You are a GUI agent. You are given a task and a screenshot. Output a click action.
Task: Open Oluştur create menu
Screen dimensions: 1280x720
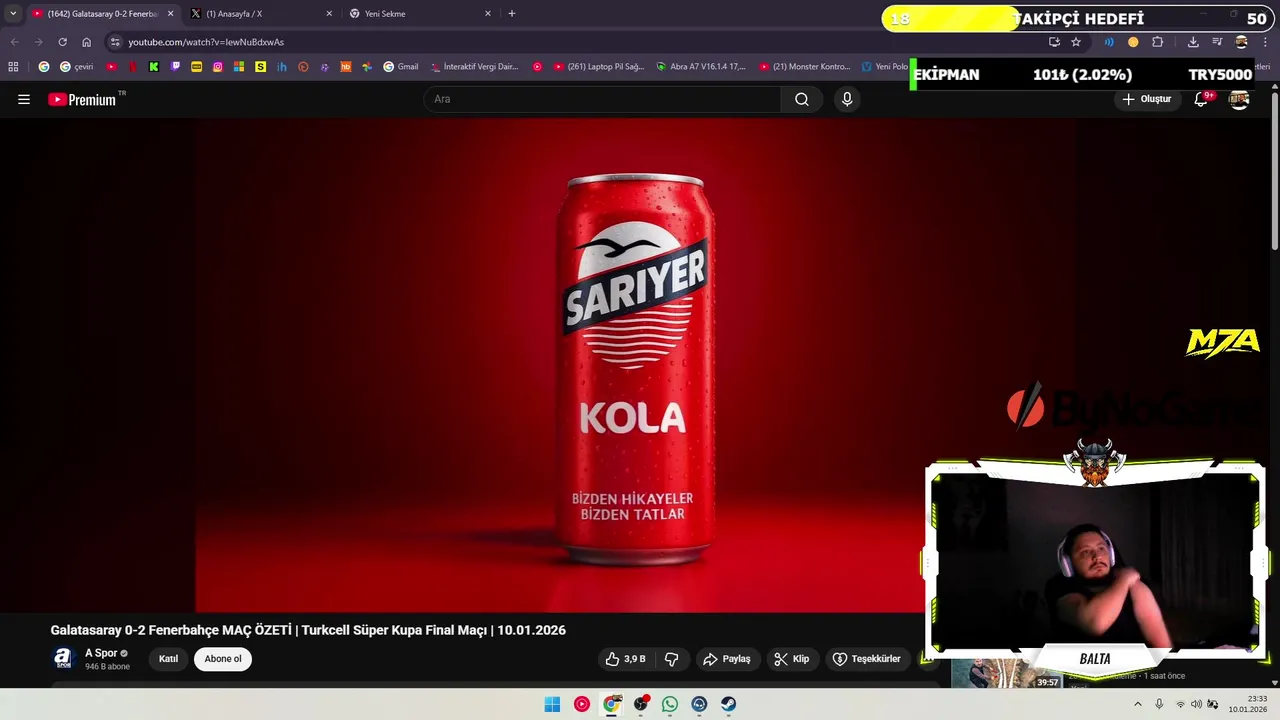[1146, 99]
